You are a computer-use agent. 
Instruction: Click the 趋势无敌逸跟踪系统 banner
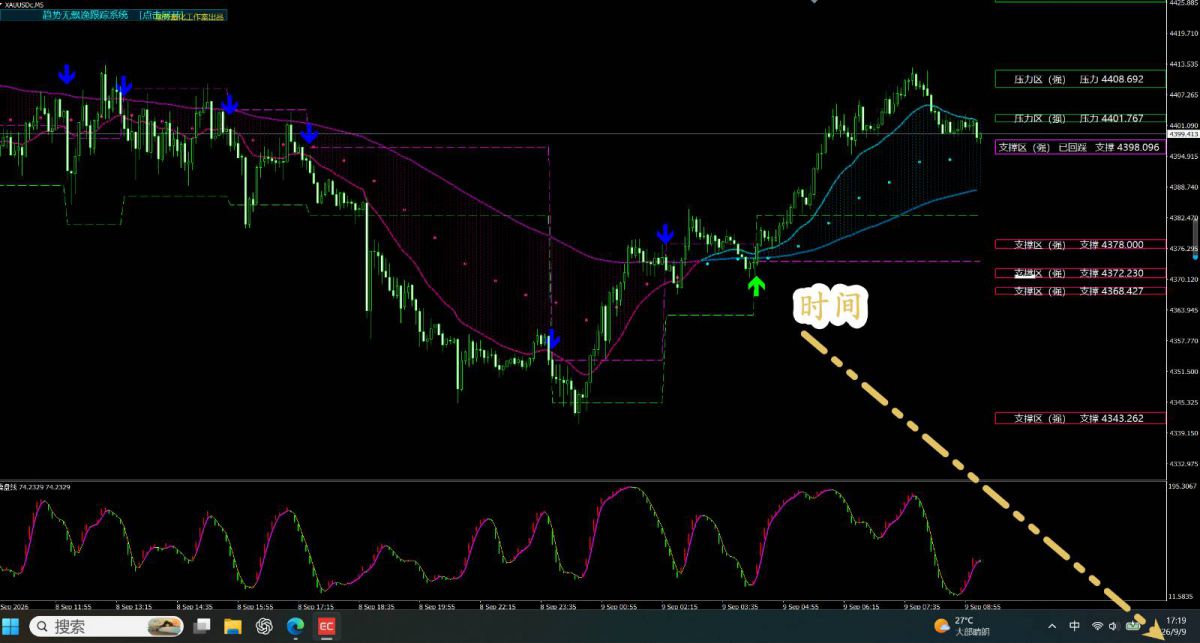[x=113, y=16]
